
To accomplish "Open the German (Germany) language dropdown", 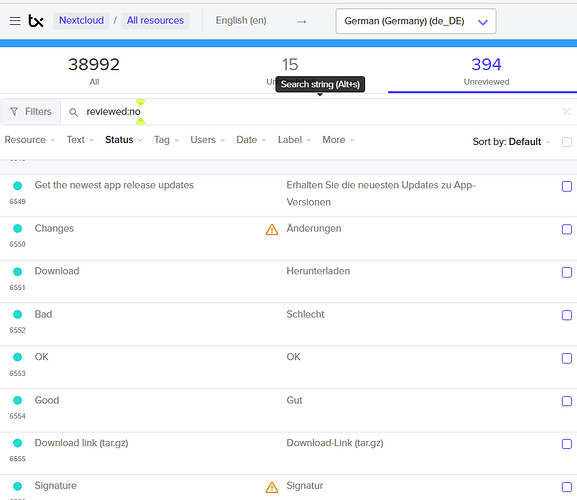I will click(415, 21).
